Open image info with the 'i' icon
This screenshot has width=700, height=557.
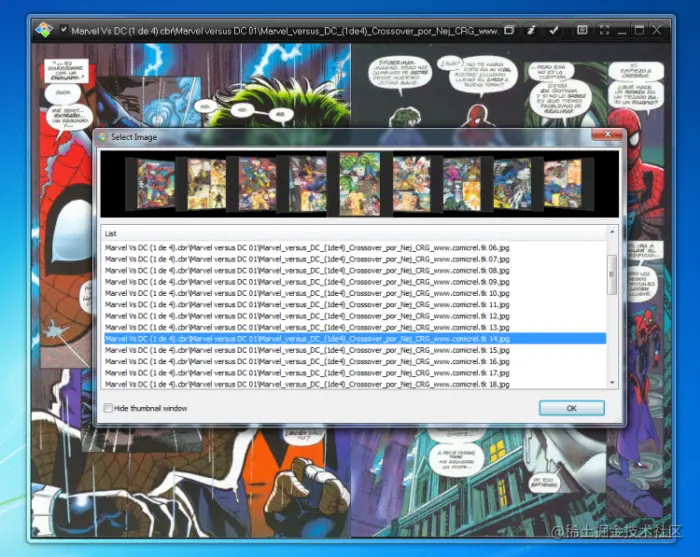click(531, 30)
